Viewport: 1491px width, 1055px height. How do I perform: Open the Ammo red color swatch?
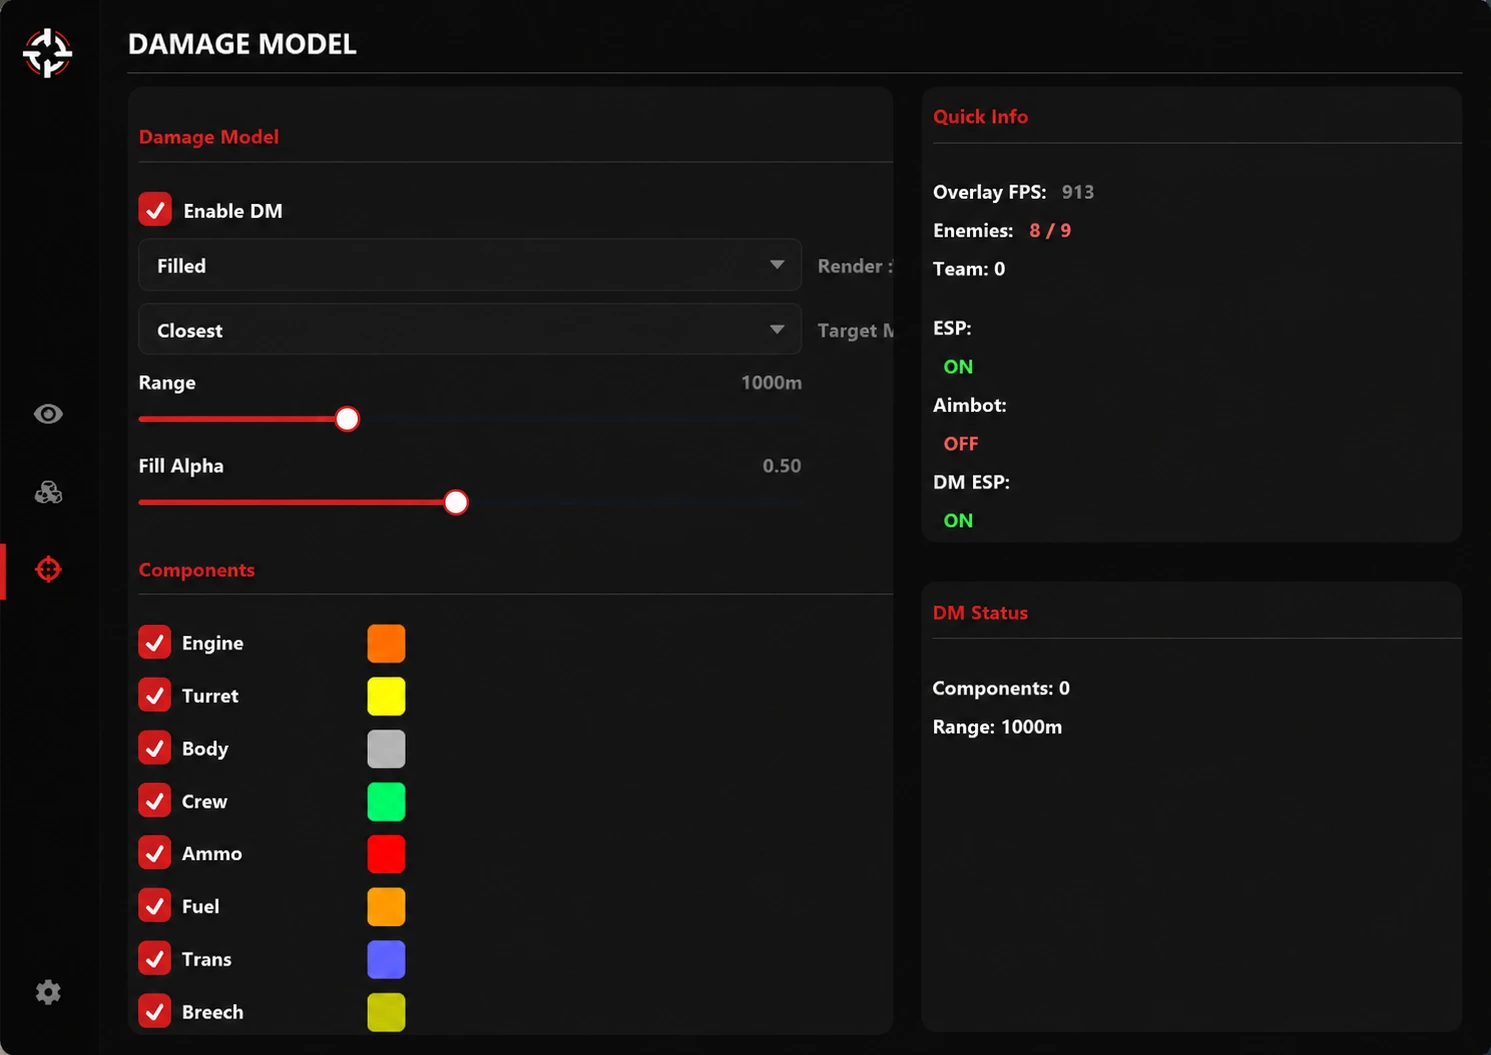click(386, 853)
